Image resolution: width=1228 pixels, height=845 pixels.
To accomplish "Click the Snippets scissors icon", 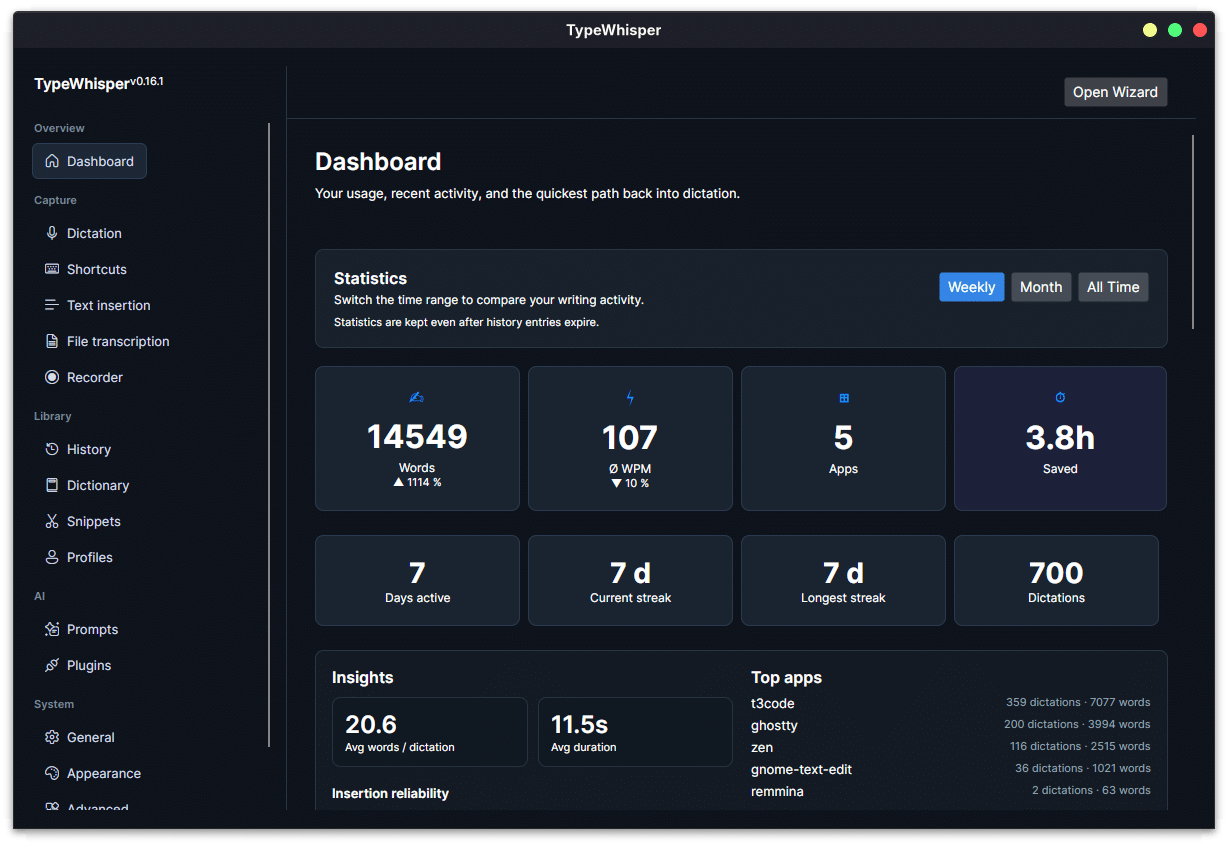I will pos(52,521).
